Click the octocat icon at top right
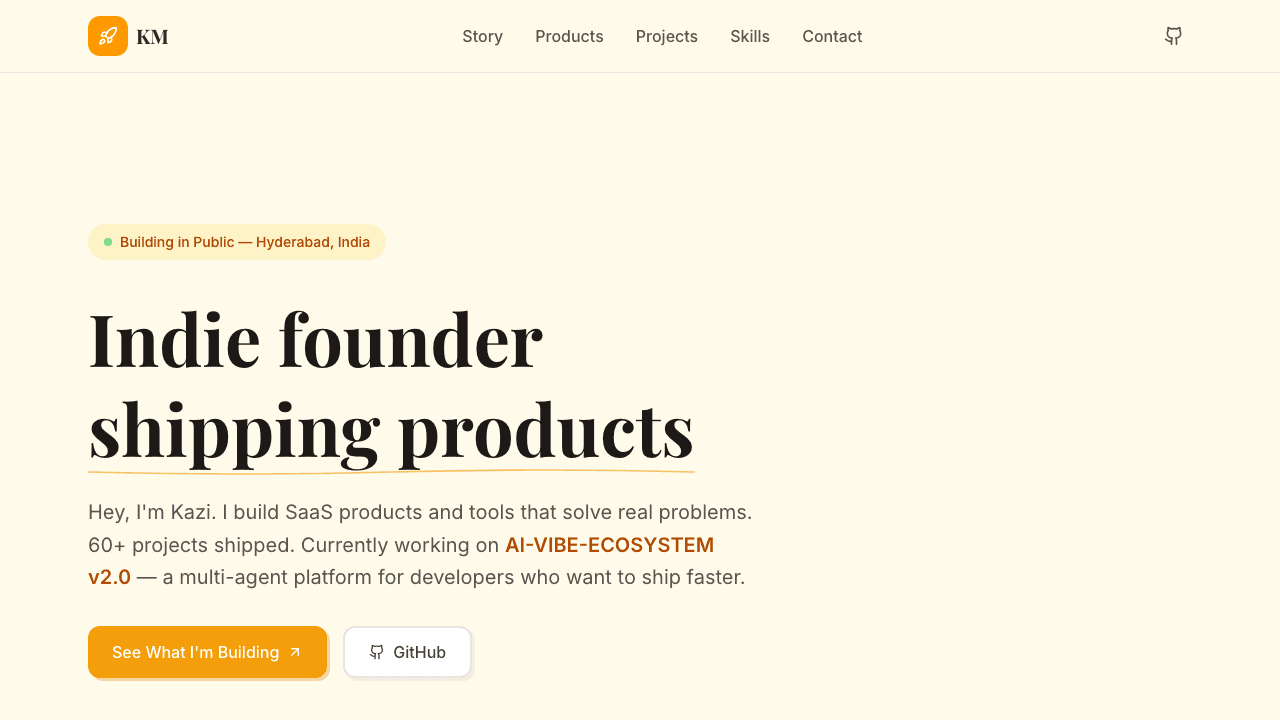Screen dimensions: 1280x720 point(1173,36)
